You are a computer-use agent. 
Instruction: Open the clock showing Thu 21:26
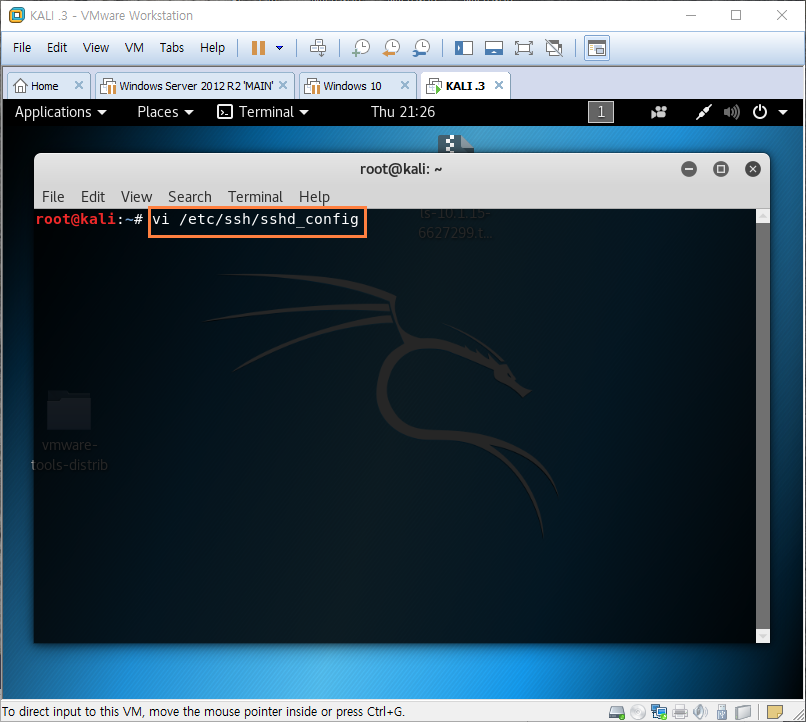coord(403,112)
